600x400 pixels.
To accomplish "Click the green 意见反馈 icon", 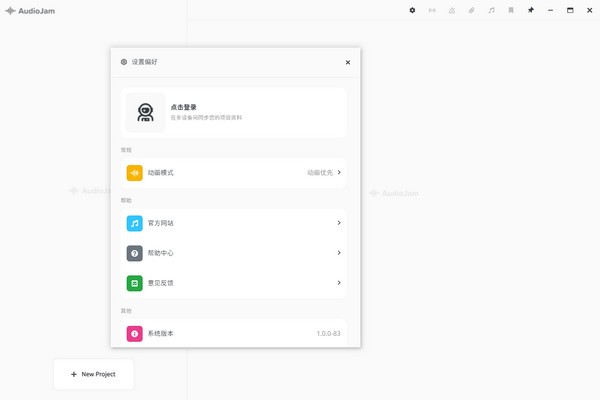I will [134, 283].
